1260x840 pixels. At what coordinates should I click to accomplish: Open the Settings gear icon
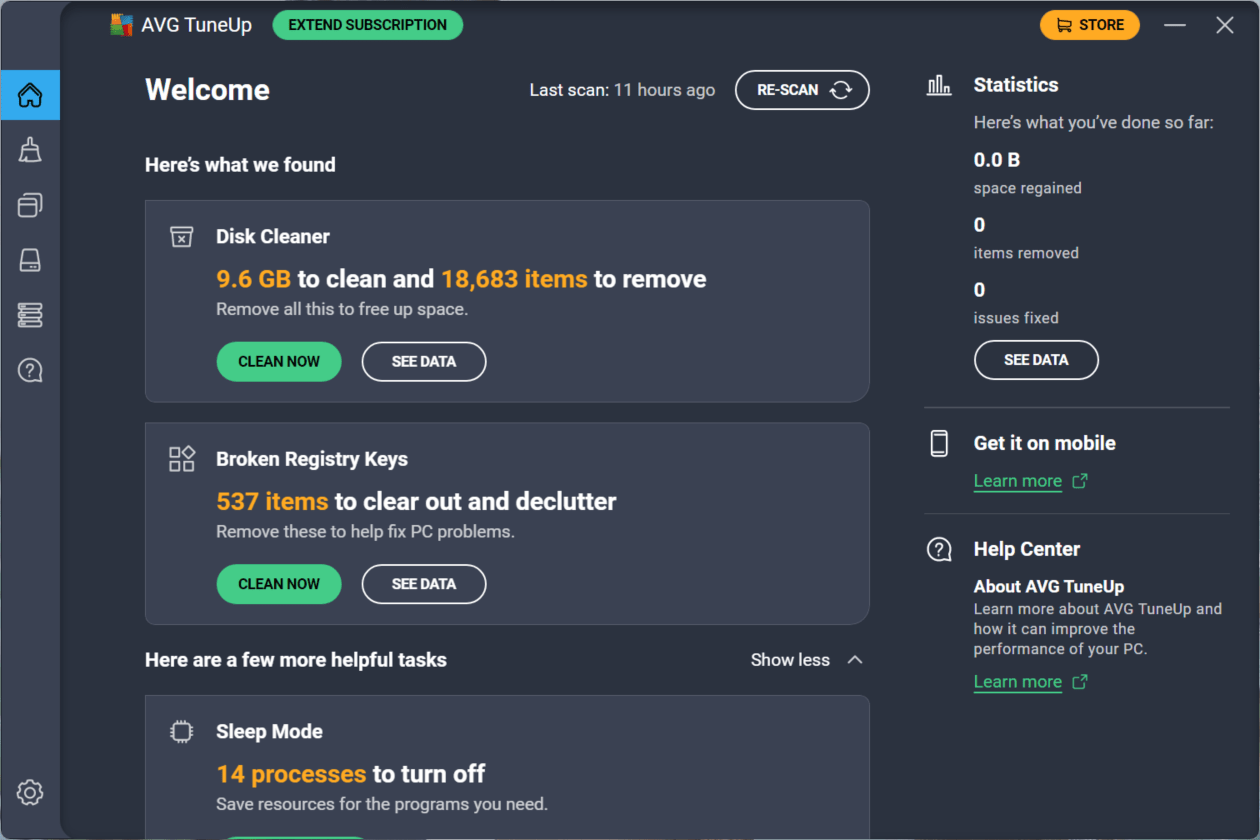pos(30,793)
